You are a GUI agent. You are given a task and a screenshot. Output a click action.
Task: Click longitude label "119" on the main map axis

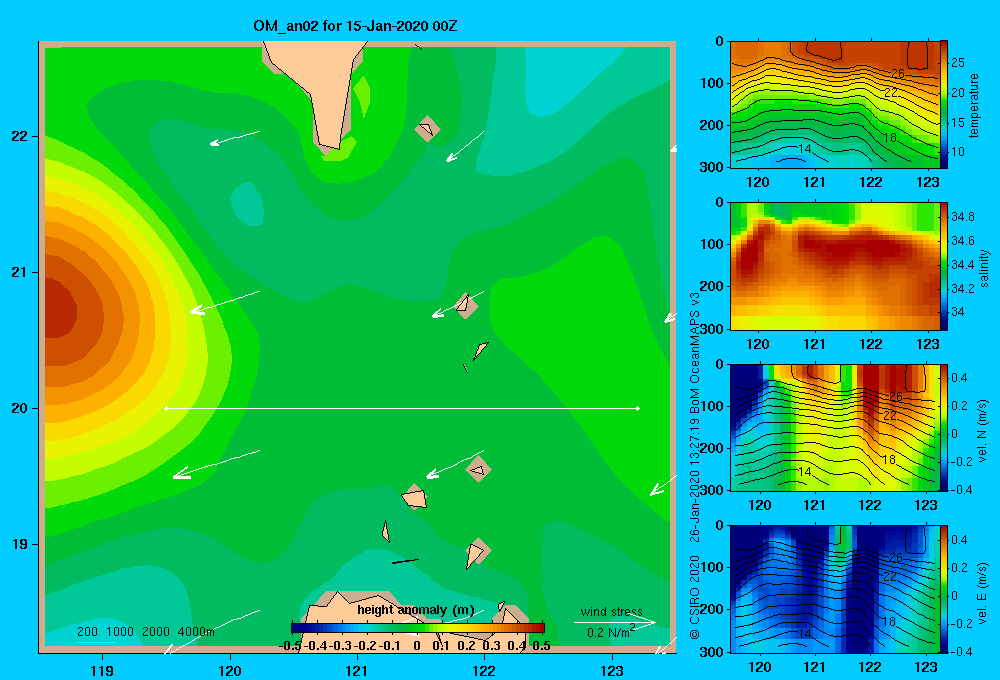103,670
